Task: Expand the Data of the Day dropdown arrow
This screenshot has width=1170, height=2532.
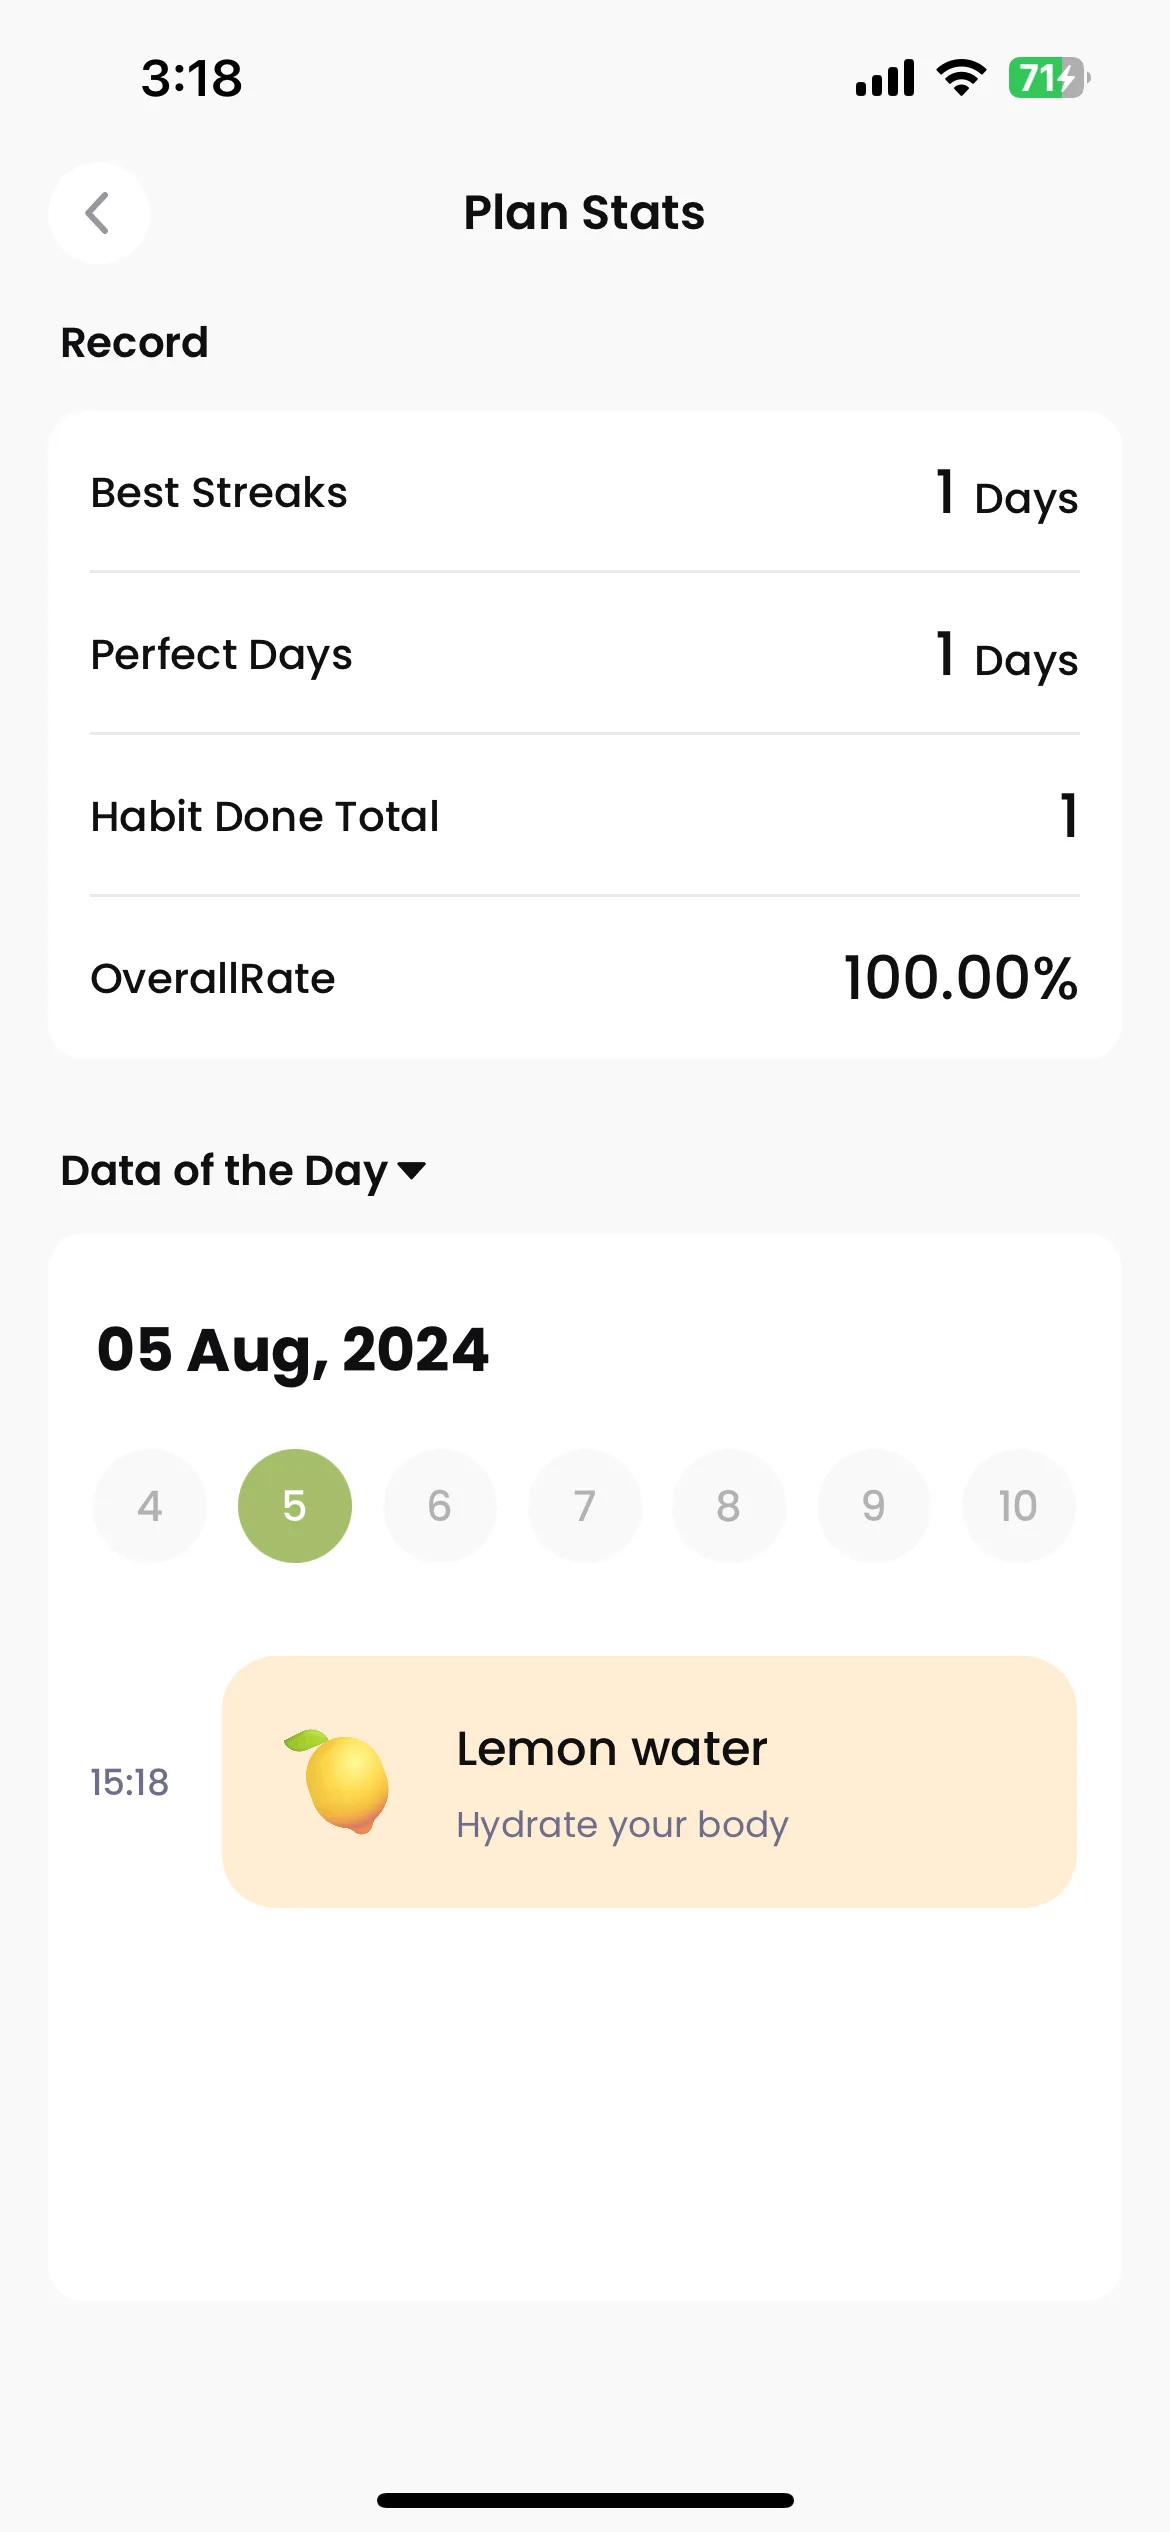Action: (x=412, y=1170)
